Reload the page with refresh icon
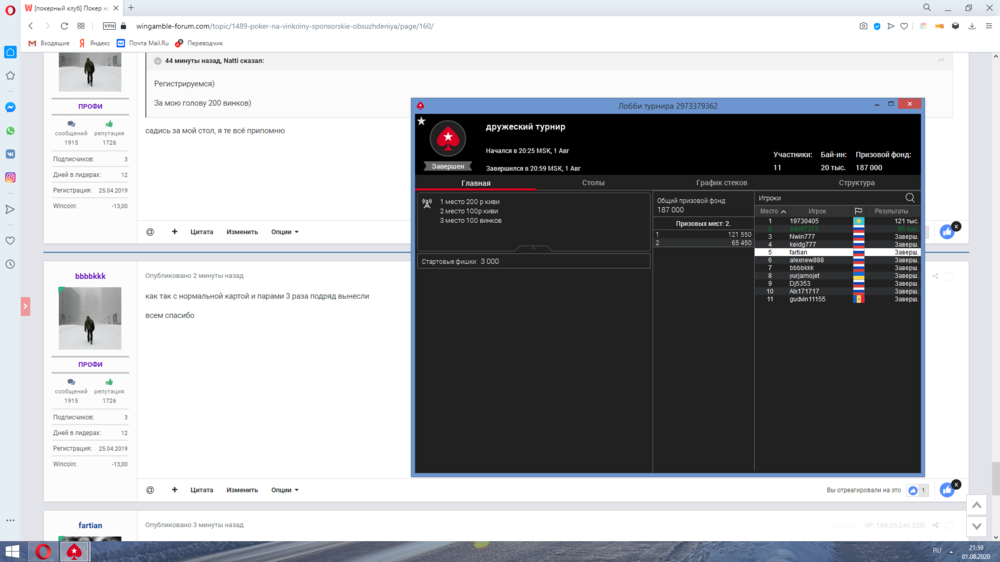1000x562 pixels. click(x=65, y=26)
